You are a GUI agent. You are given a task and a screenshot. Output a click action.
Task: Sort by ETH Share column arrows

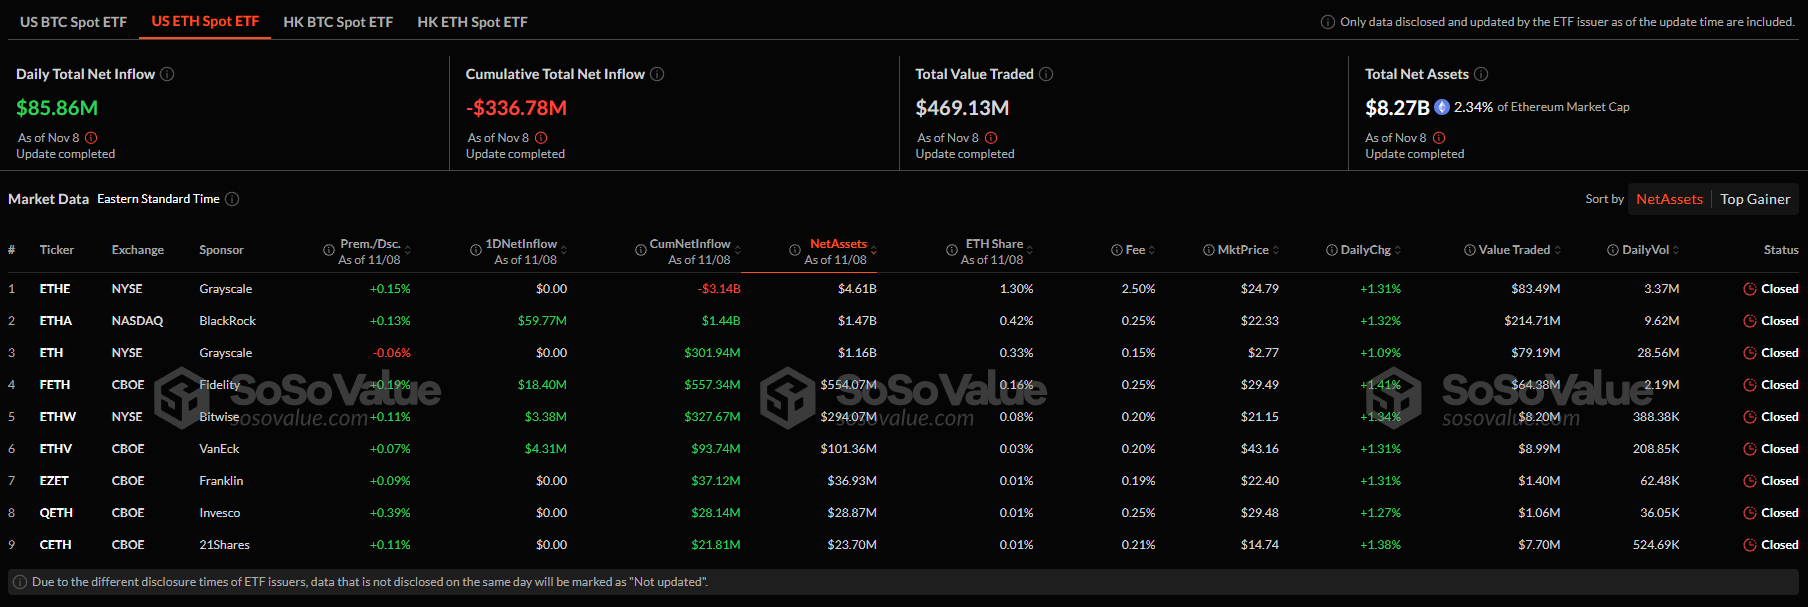coord(1030,250)
